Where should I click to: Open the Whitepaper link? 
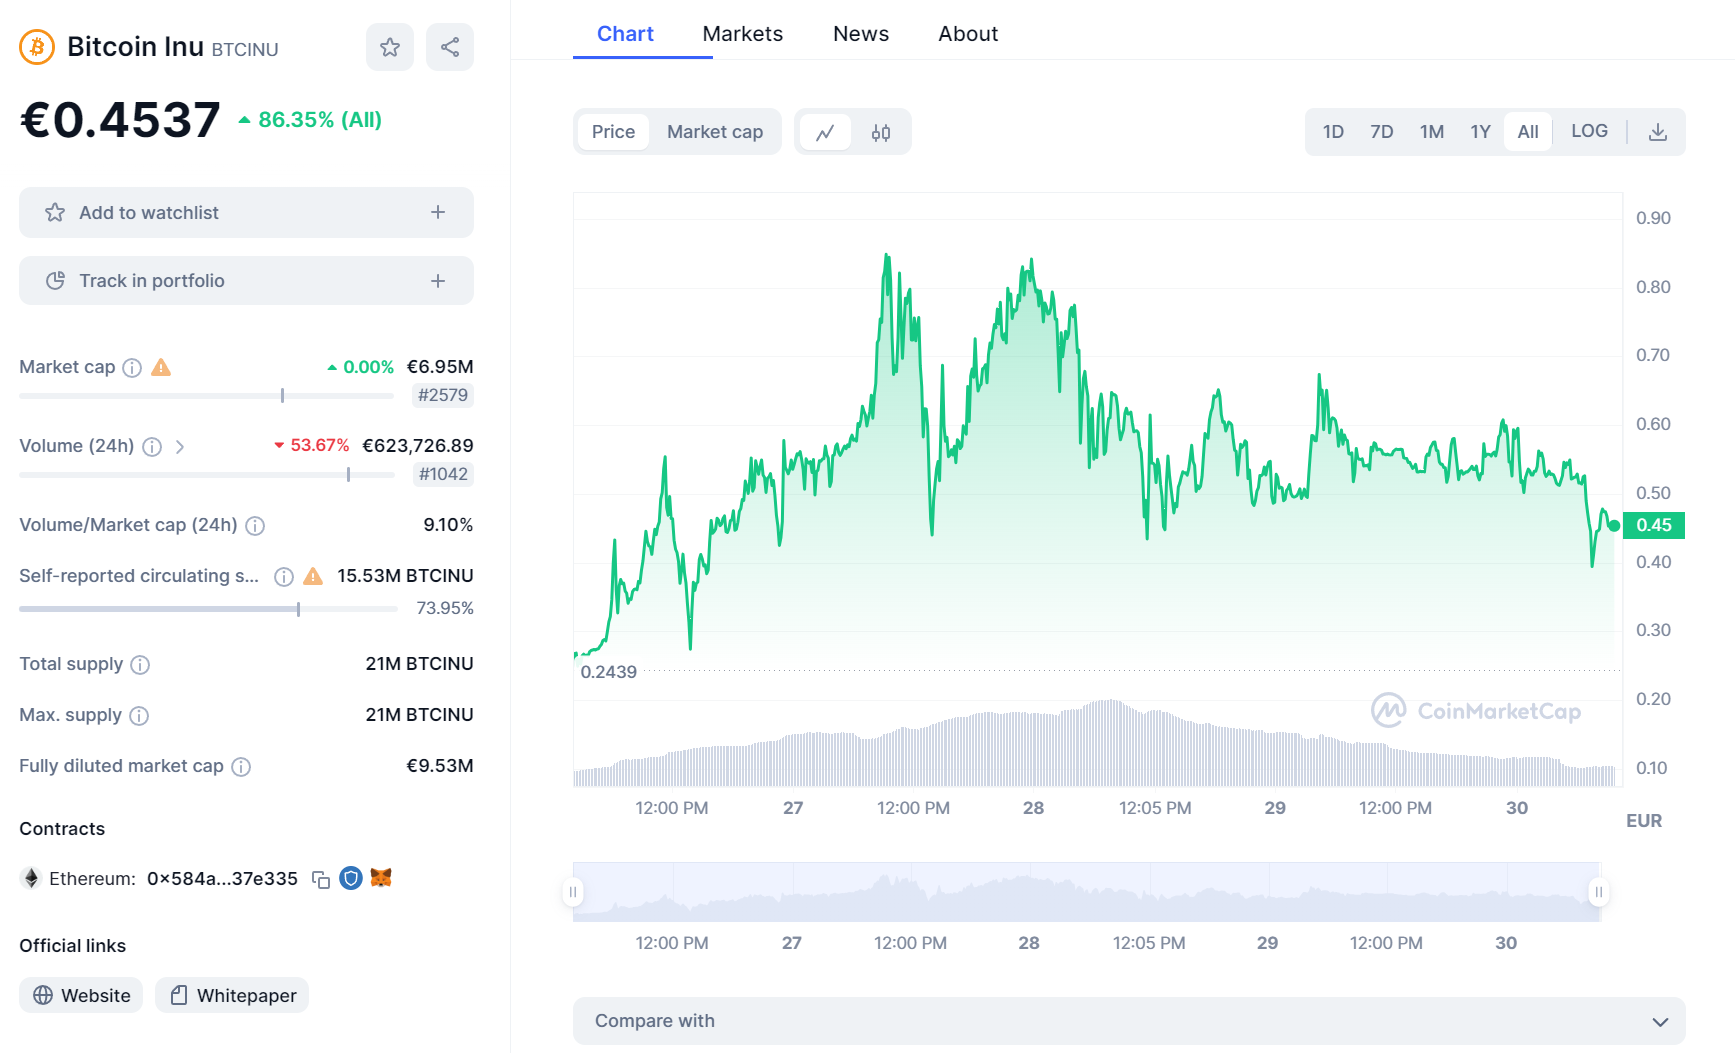tap(233, 995)
